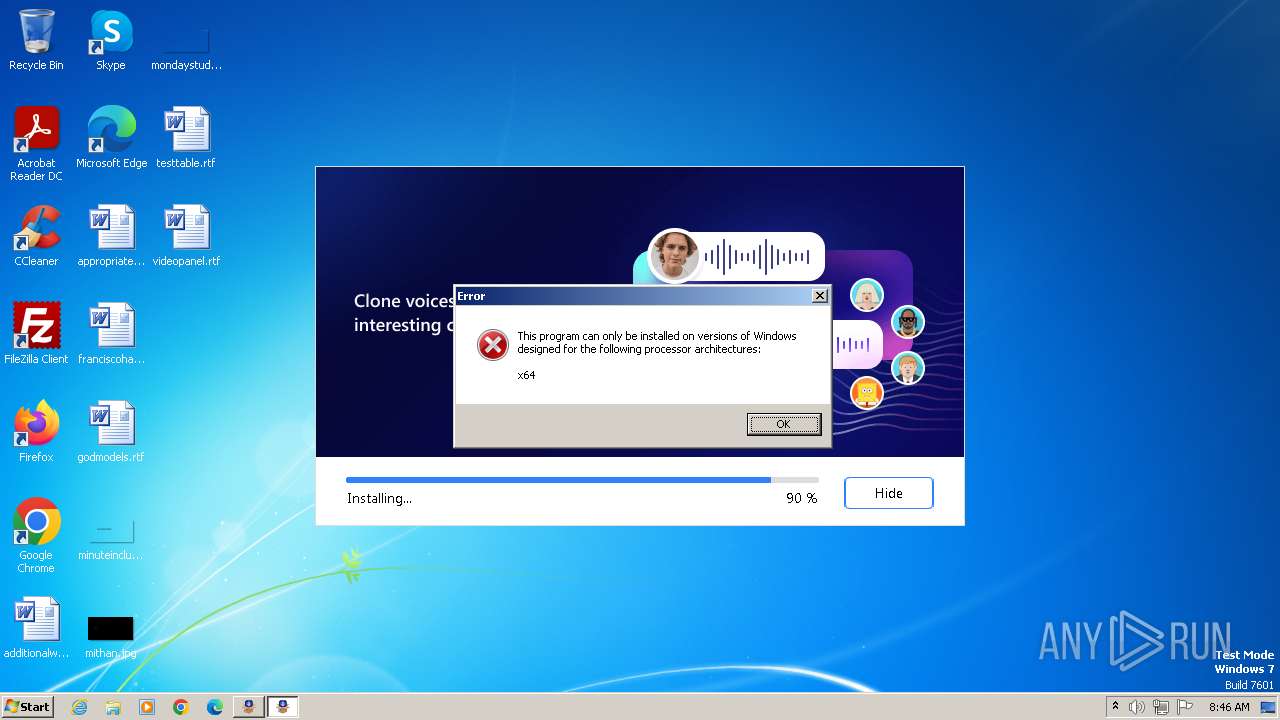Select the videopanel.rtf document

coord(186,236)
